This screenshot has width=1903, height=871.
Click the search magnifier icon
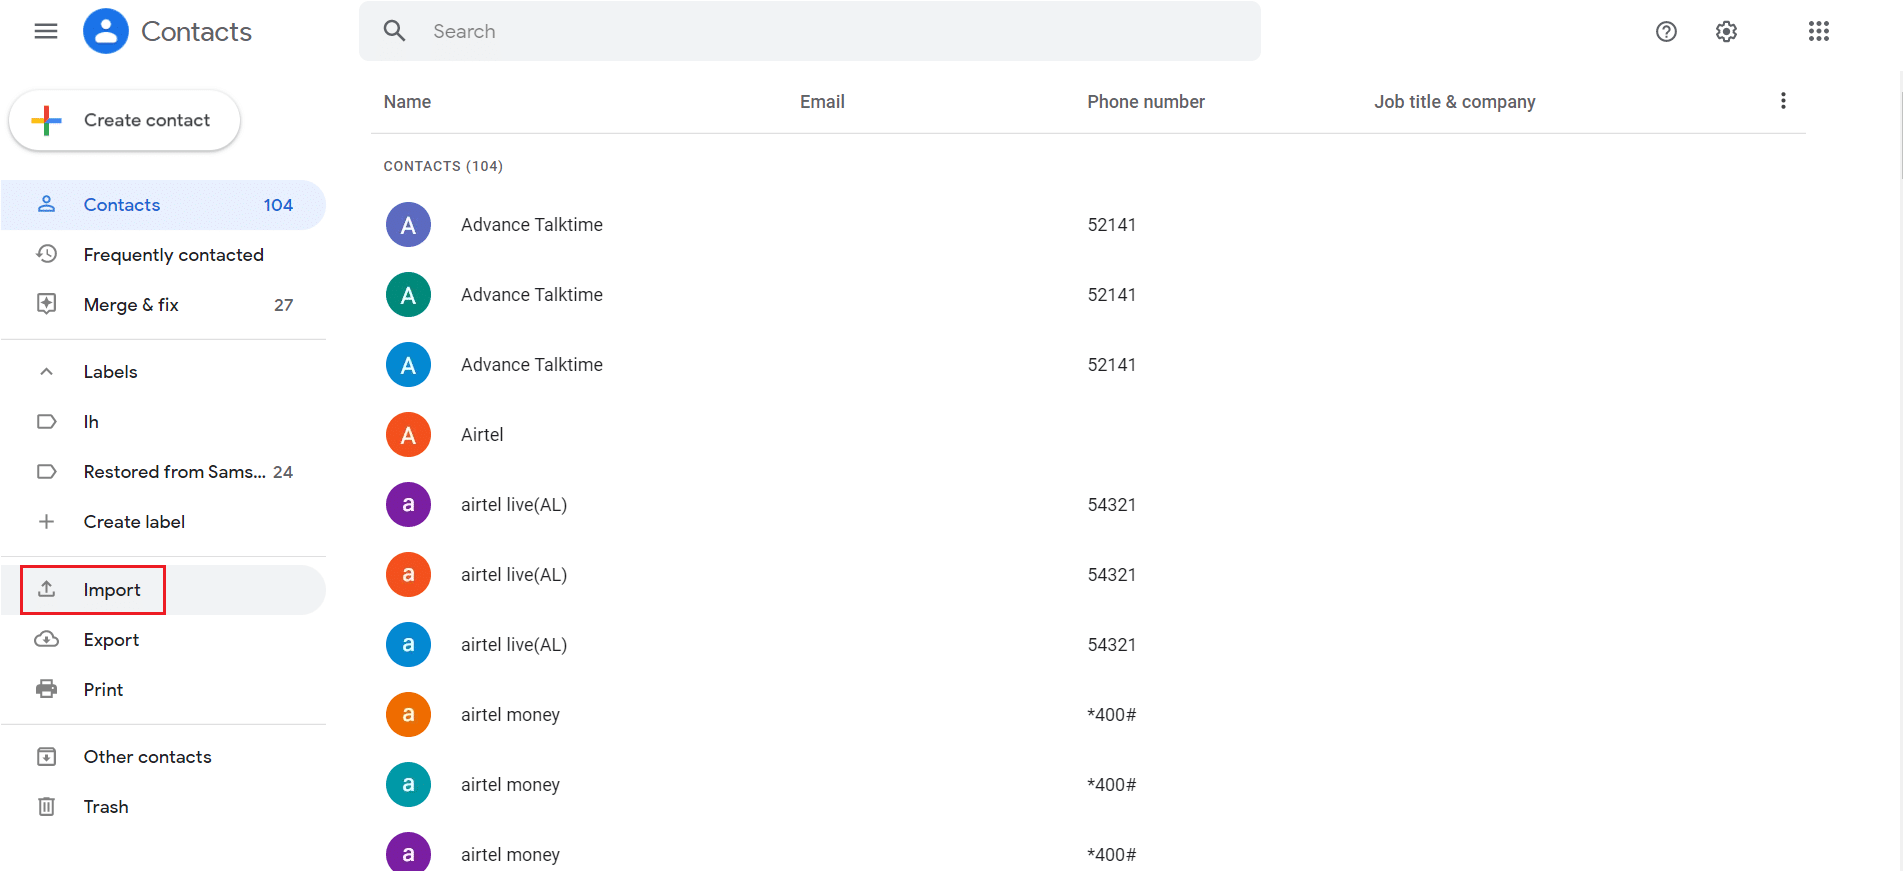[x=395, y=31]
